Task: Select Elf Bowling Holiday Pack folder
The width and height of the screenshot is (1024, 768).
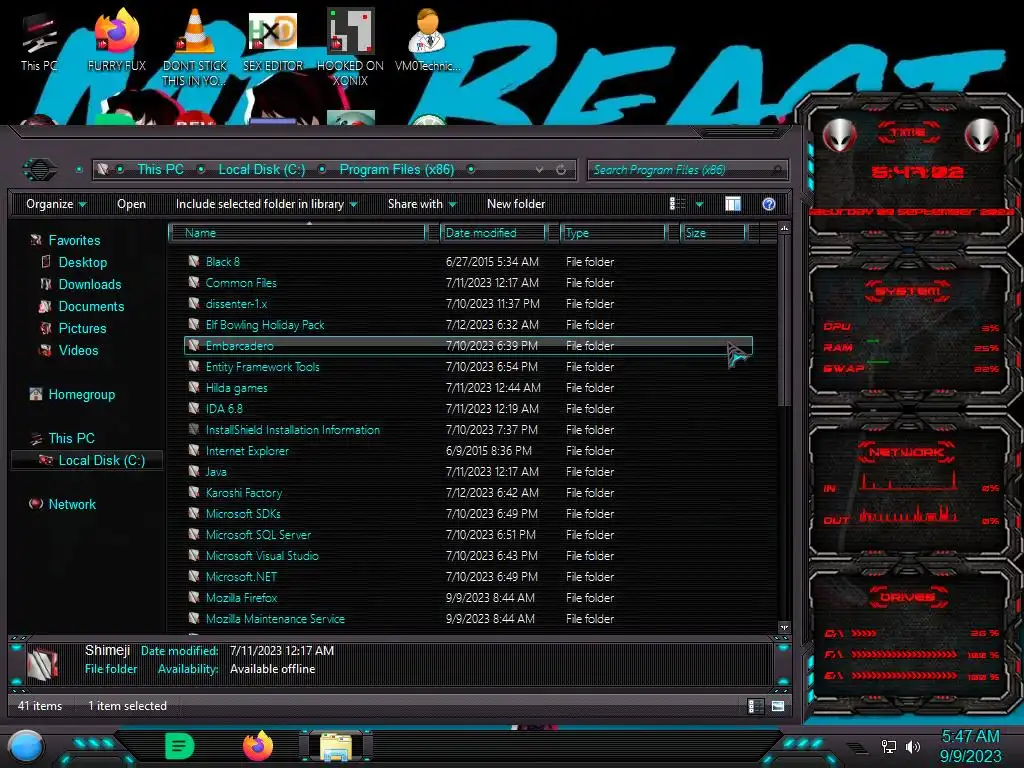Action: [x=468, y=325]
